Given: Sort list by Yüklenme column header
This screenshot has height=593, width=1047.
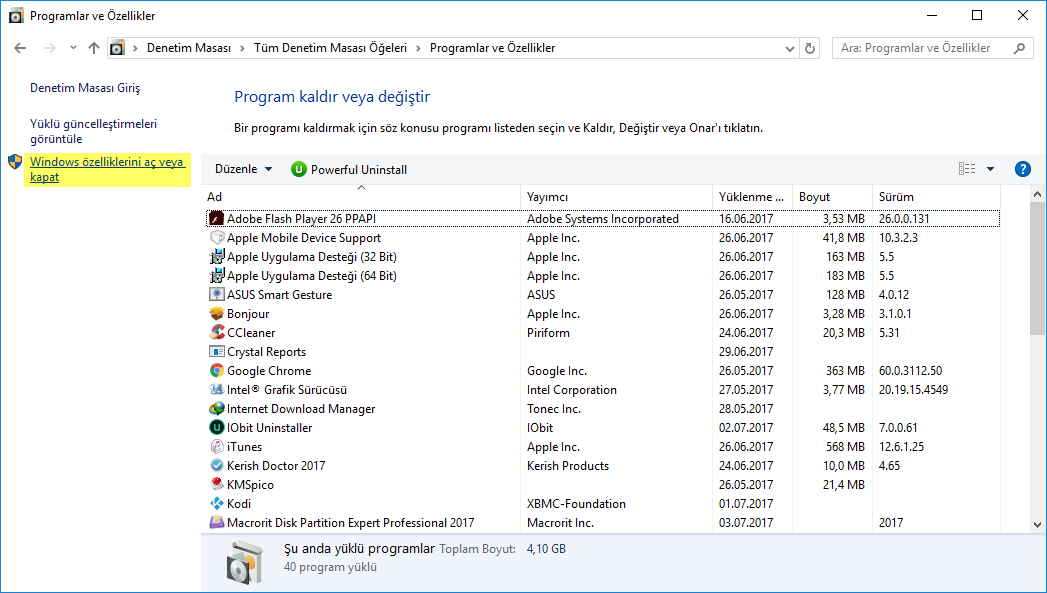Looking at the screenshot, I should (752, 197).
